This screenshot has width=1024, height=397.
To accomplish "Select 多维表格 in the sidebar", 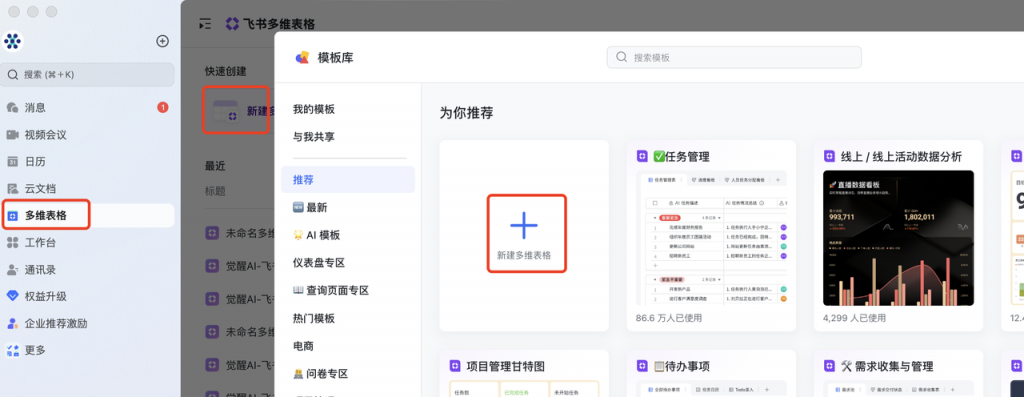I will click(x=88, y=215).
